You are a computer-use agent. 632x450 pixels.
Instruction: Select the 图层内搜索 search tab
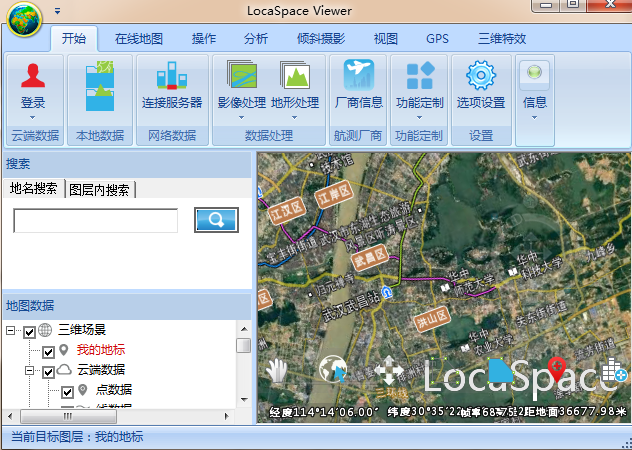pyautogui.click(x=99, y=190)
